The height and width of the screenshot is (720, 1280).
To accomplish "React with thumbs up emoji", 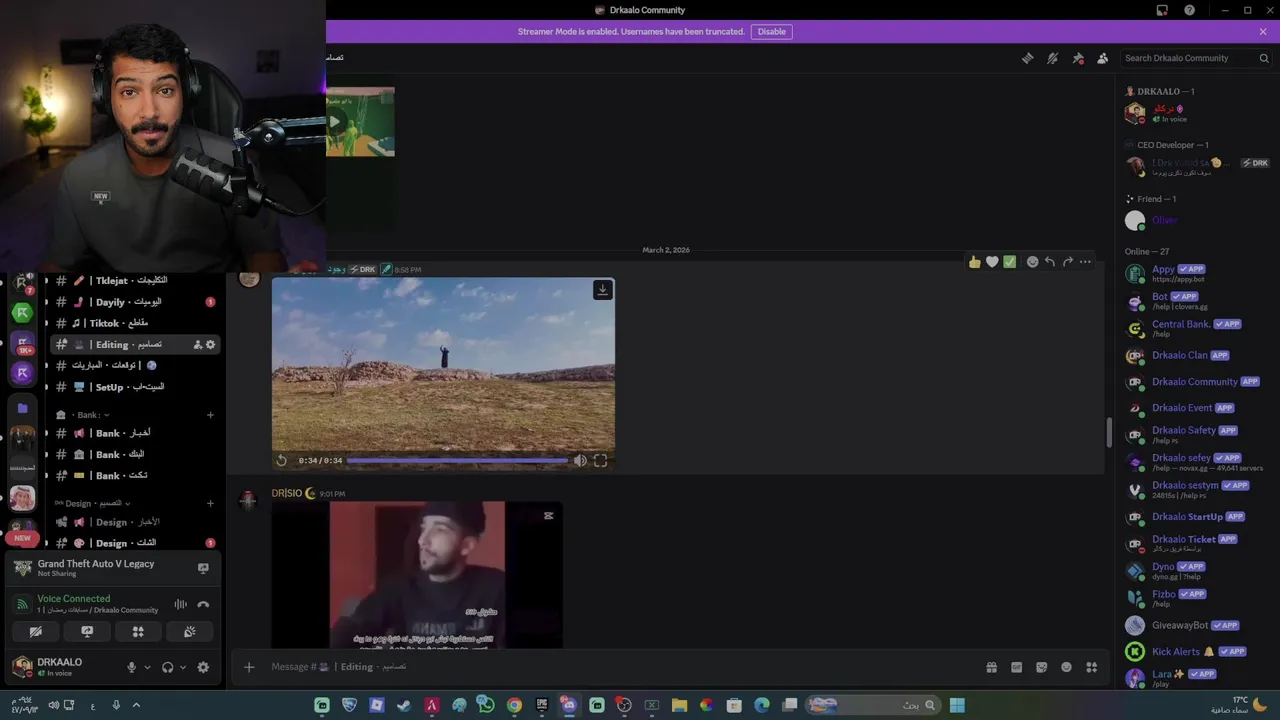I will pos(974,262).
